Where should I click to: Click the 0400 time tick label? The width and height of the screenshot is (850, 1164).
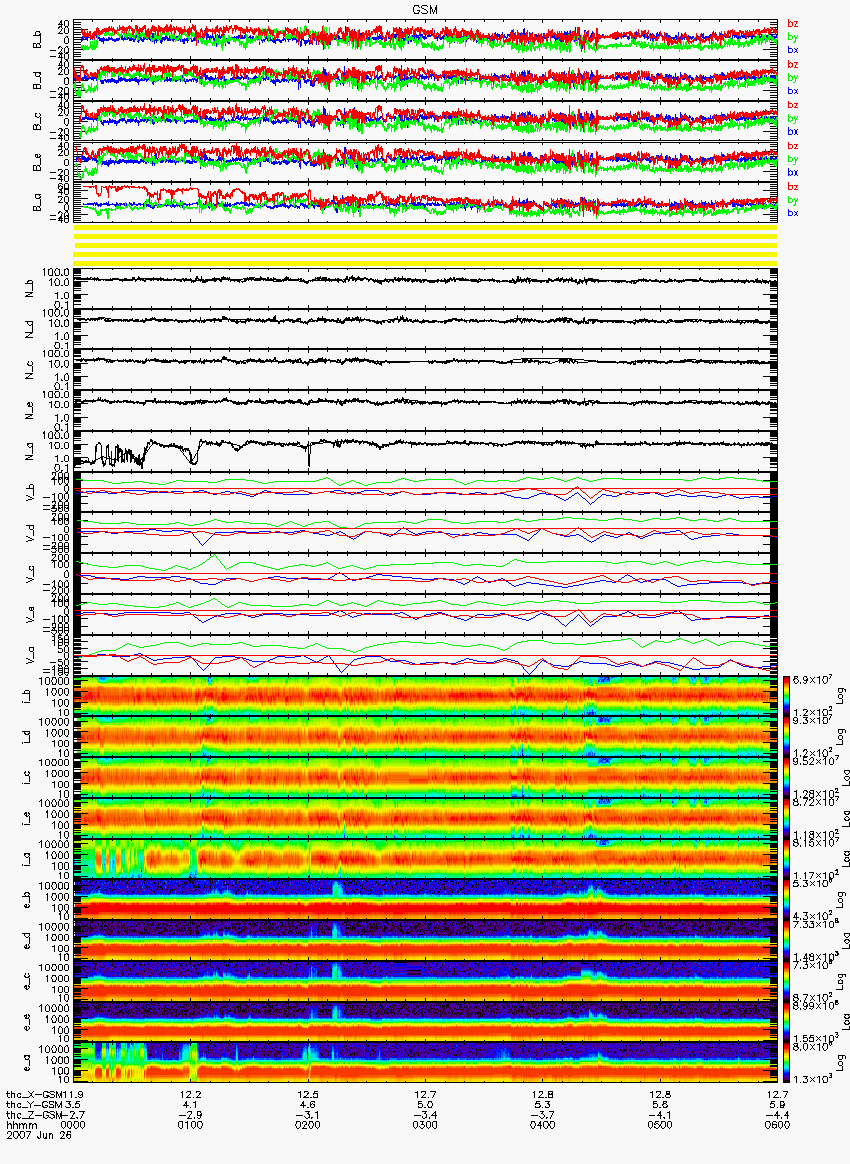(x=543, y=1125)
